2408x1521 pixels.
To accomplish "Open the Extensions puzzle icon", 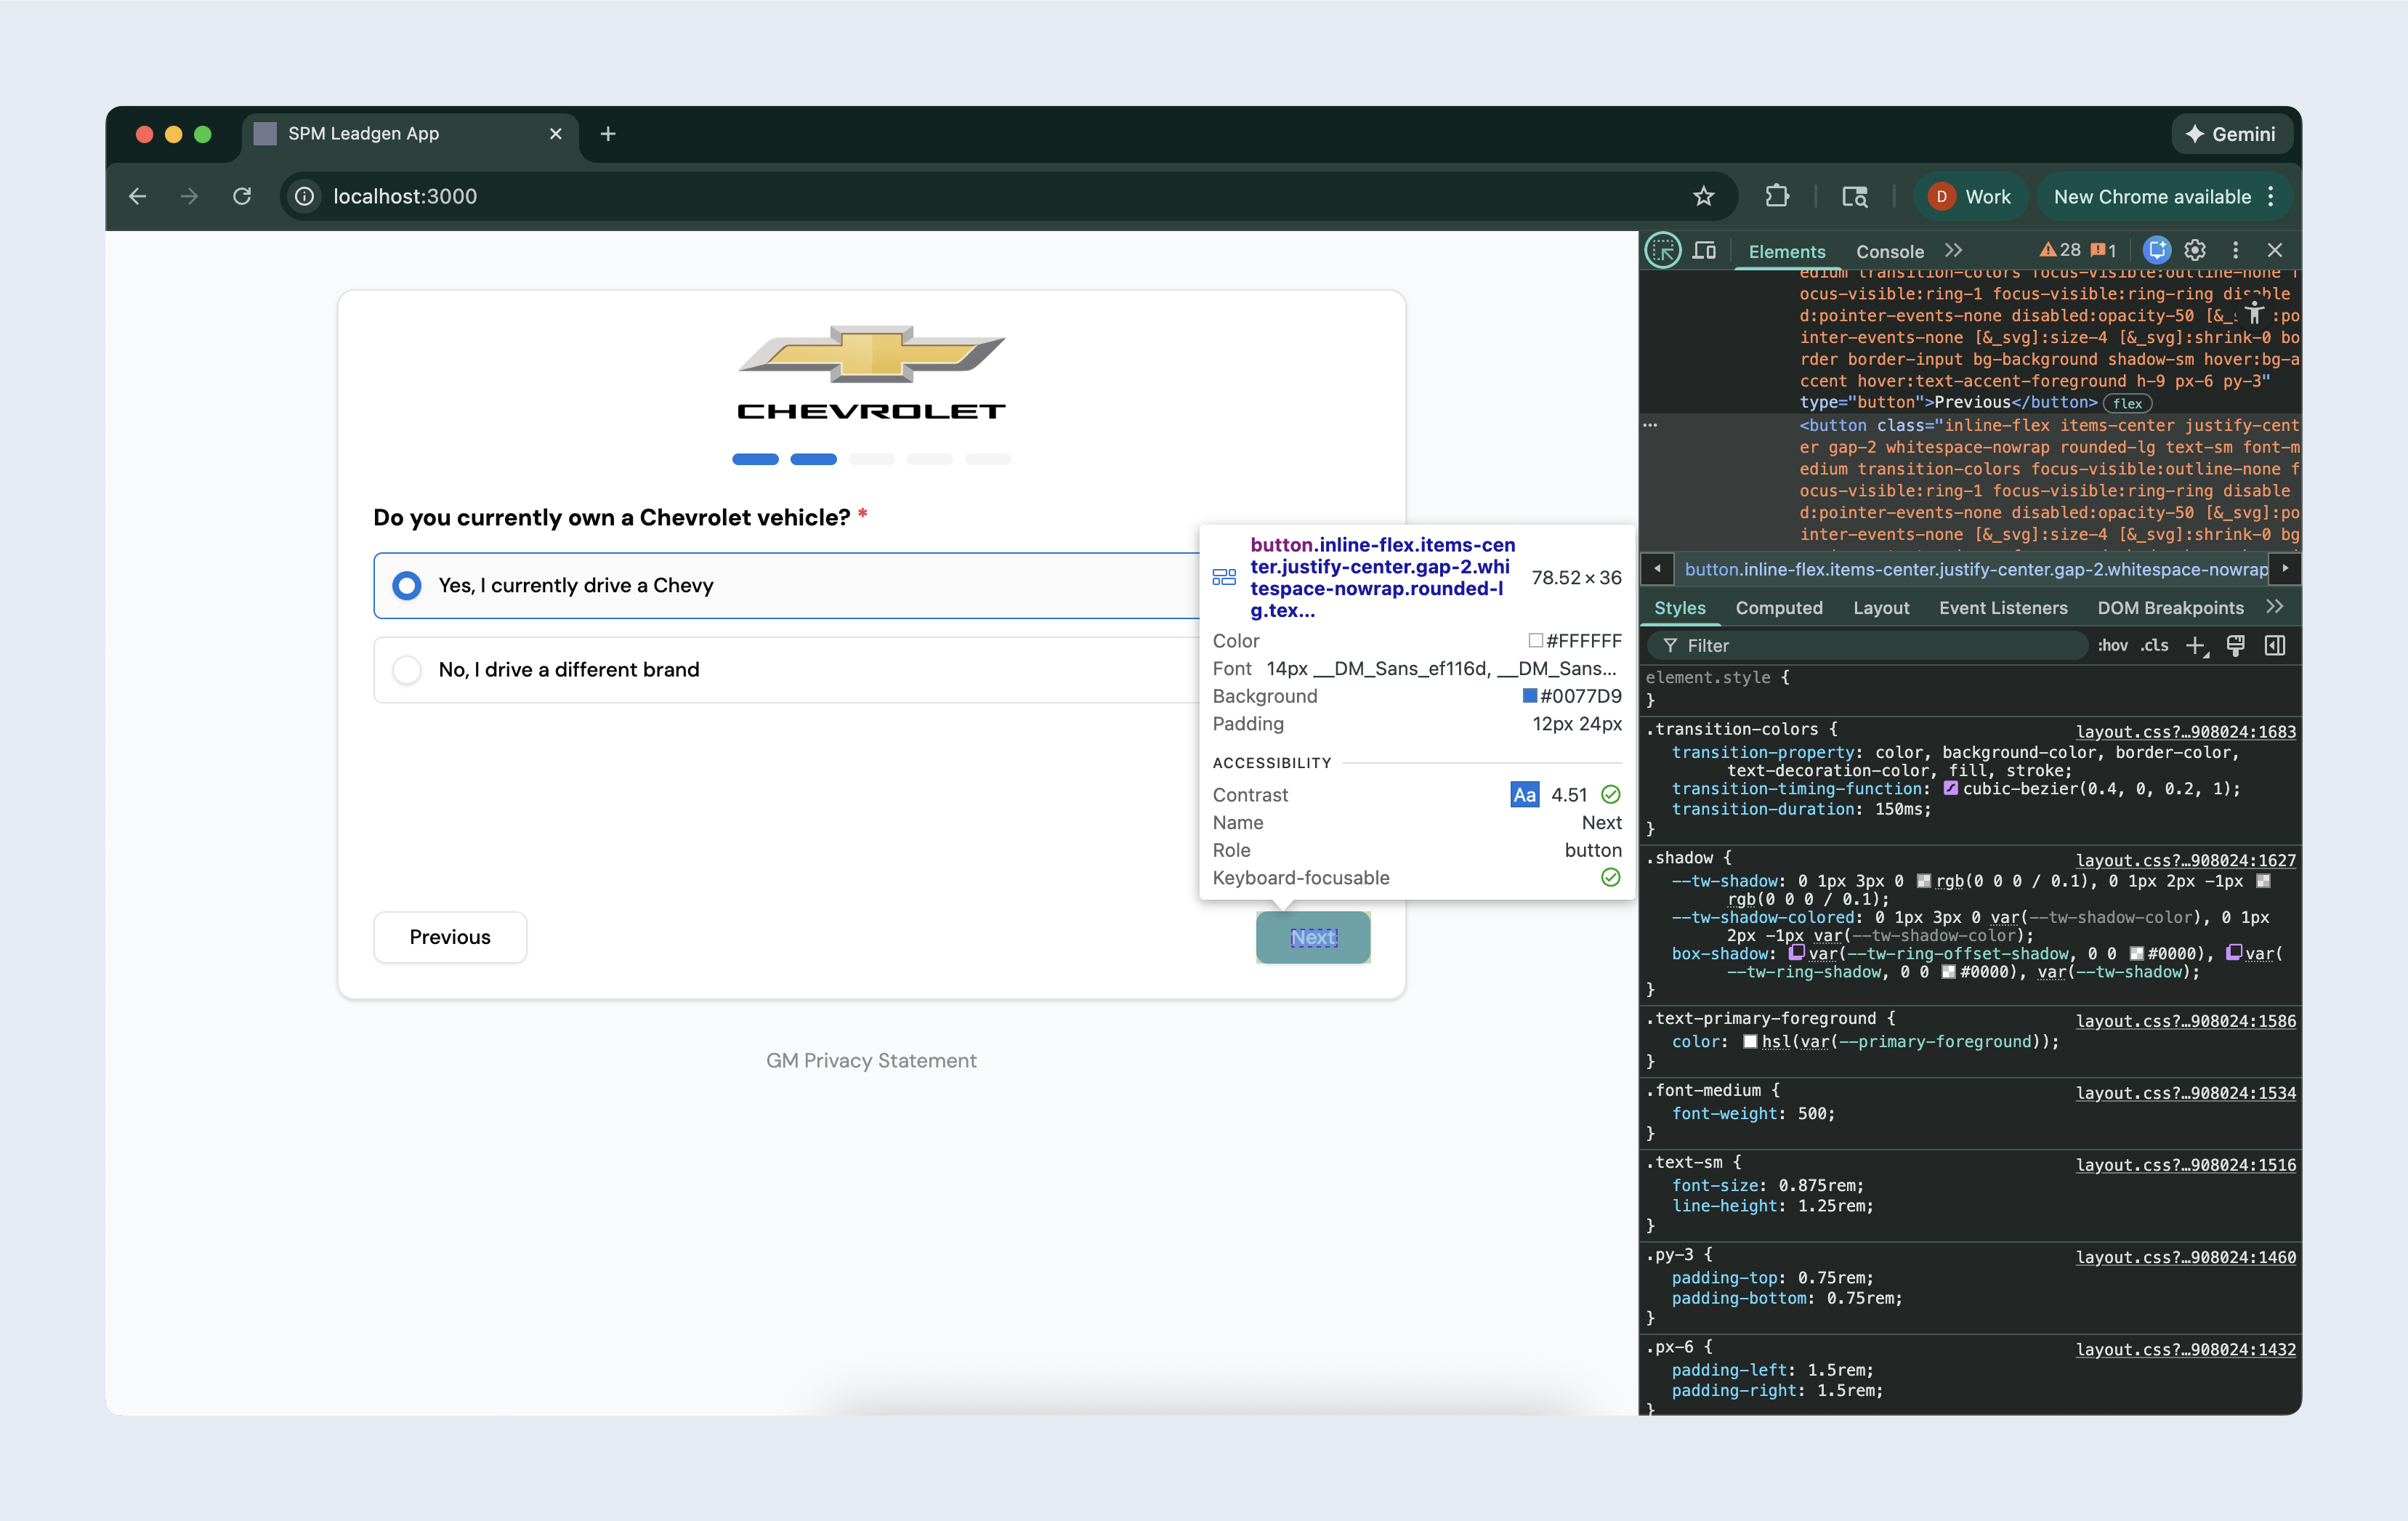I will [x=1776, y=196].
